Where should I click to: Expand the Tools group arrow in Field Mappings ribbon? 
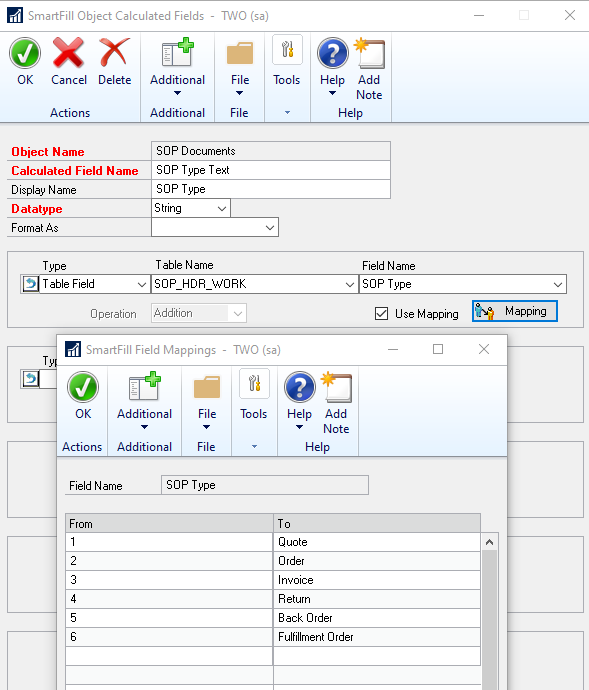coord(254,447)
